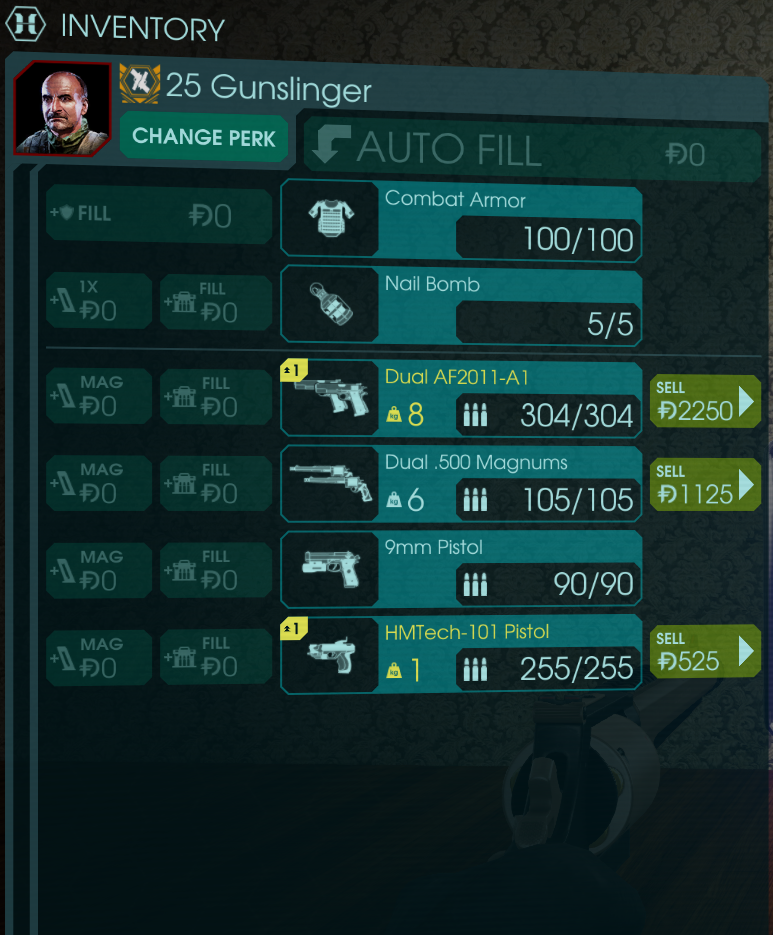Select the Dual .500 Magnums icon
Viewport: 773px width, 935px height.
(331, 482)
